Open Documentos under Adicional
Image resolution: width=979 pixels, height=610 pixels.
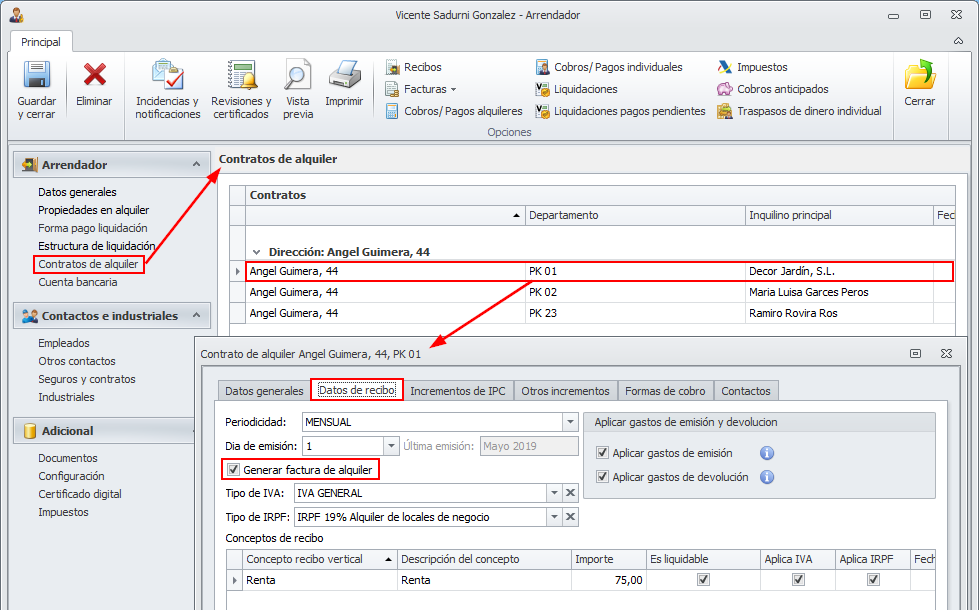[68, 458]
